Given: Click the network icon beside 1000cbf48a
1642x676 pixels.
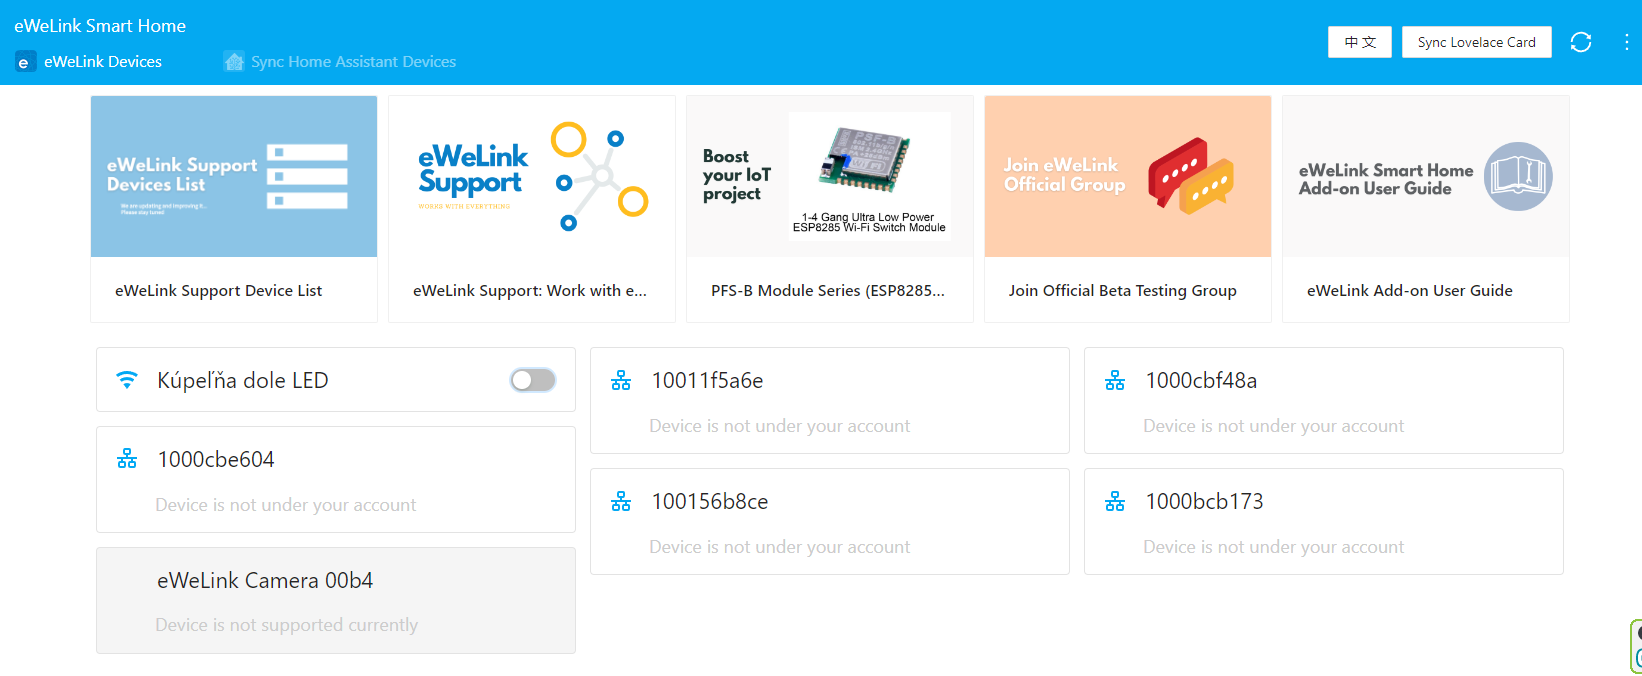Looking at the screenshot, I should (1115, 380).
